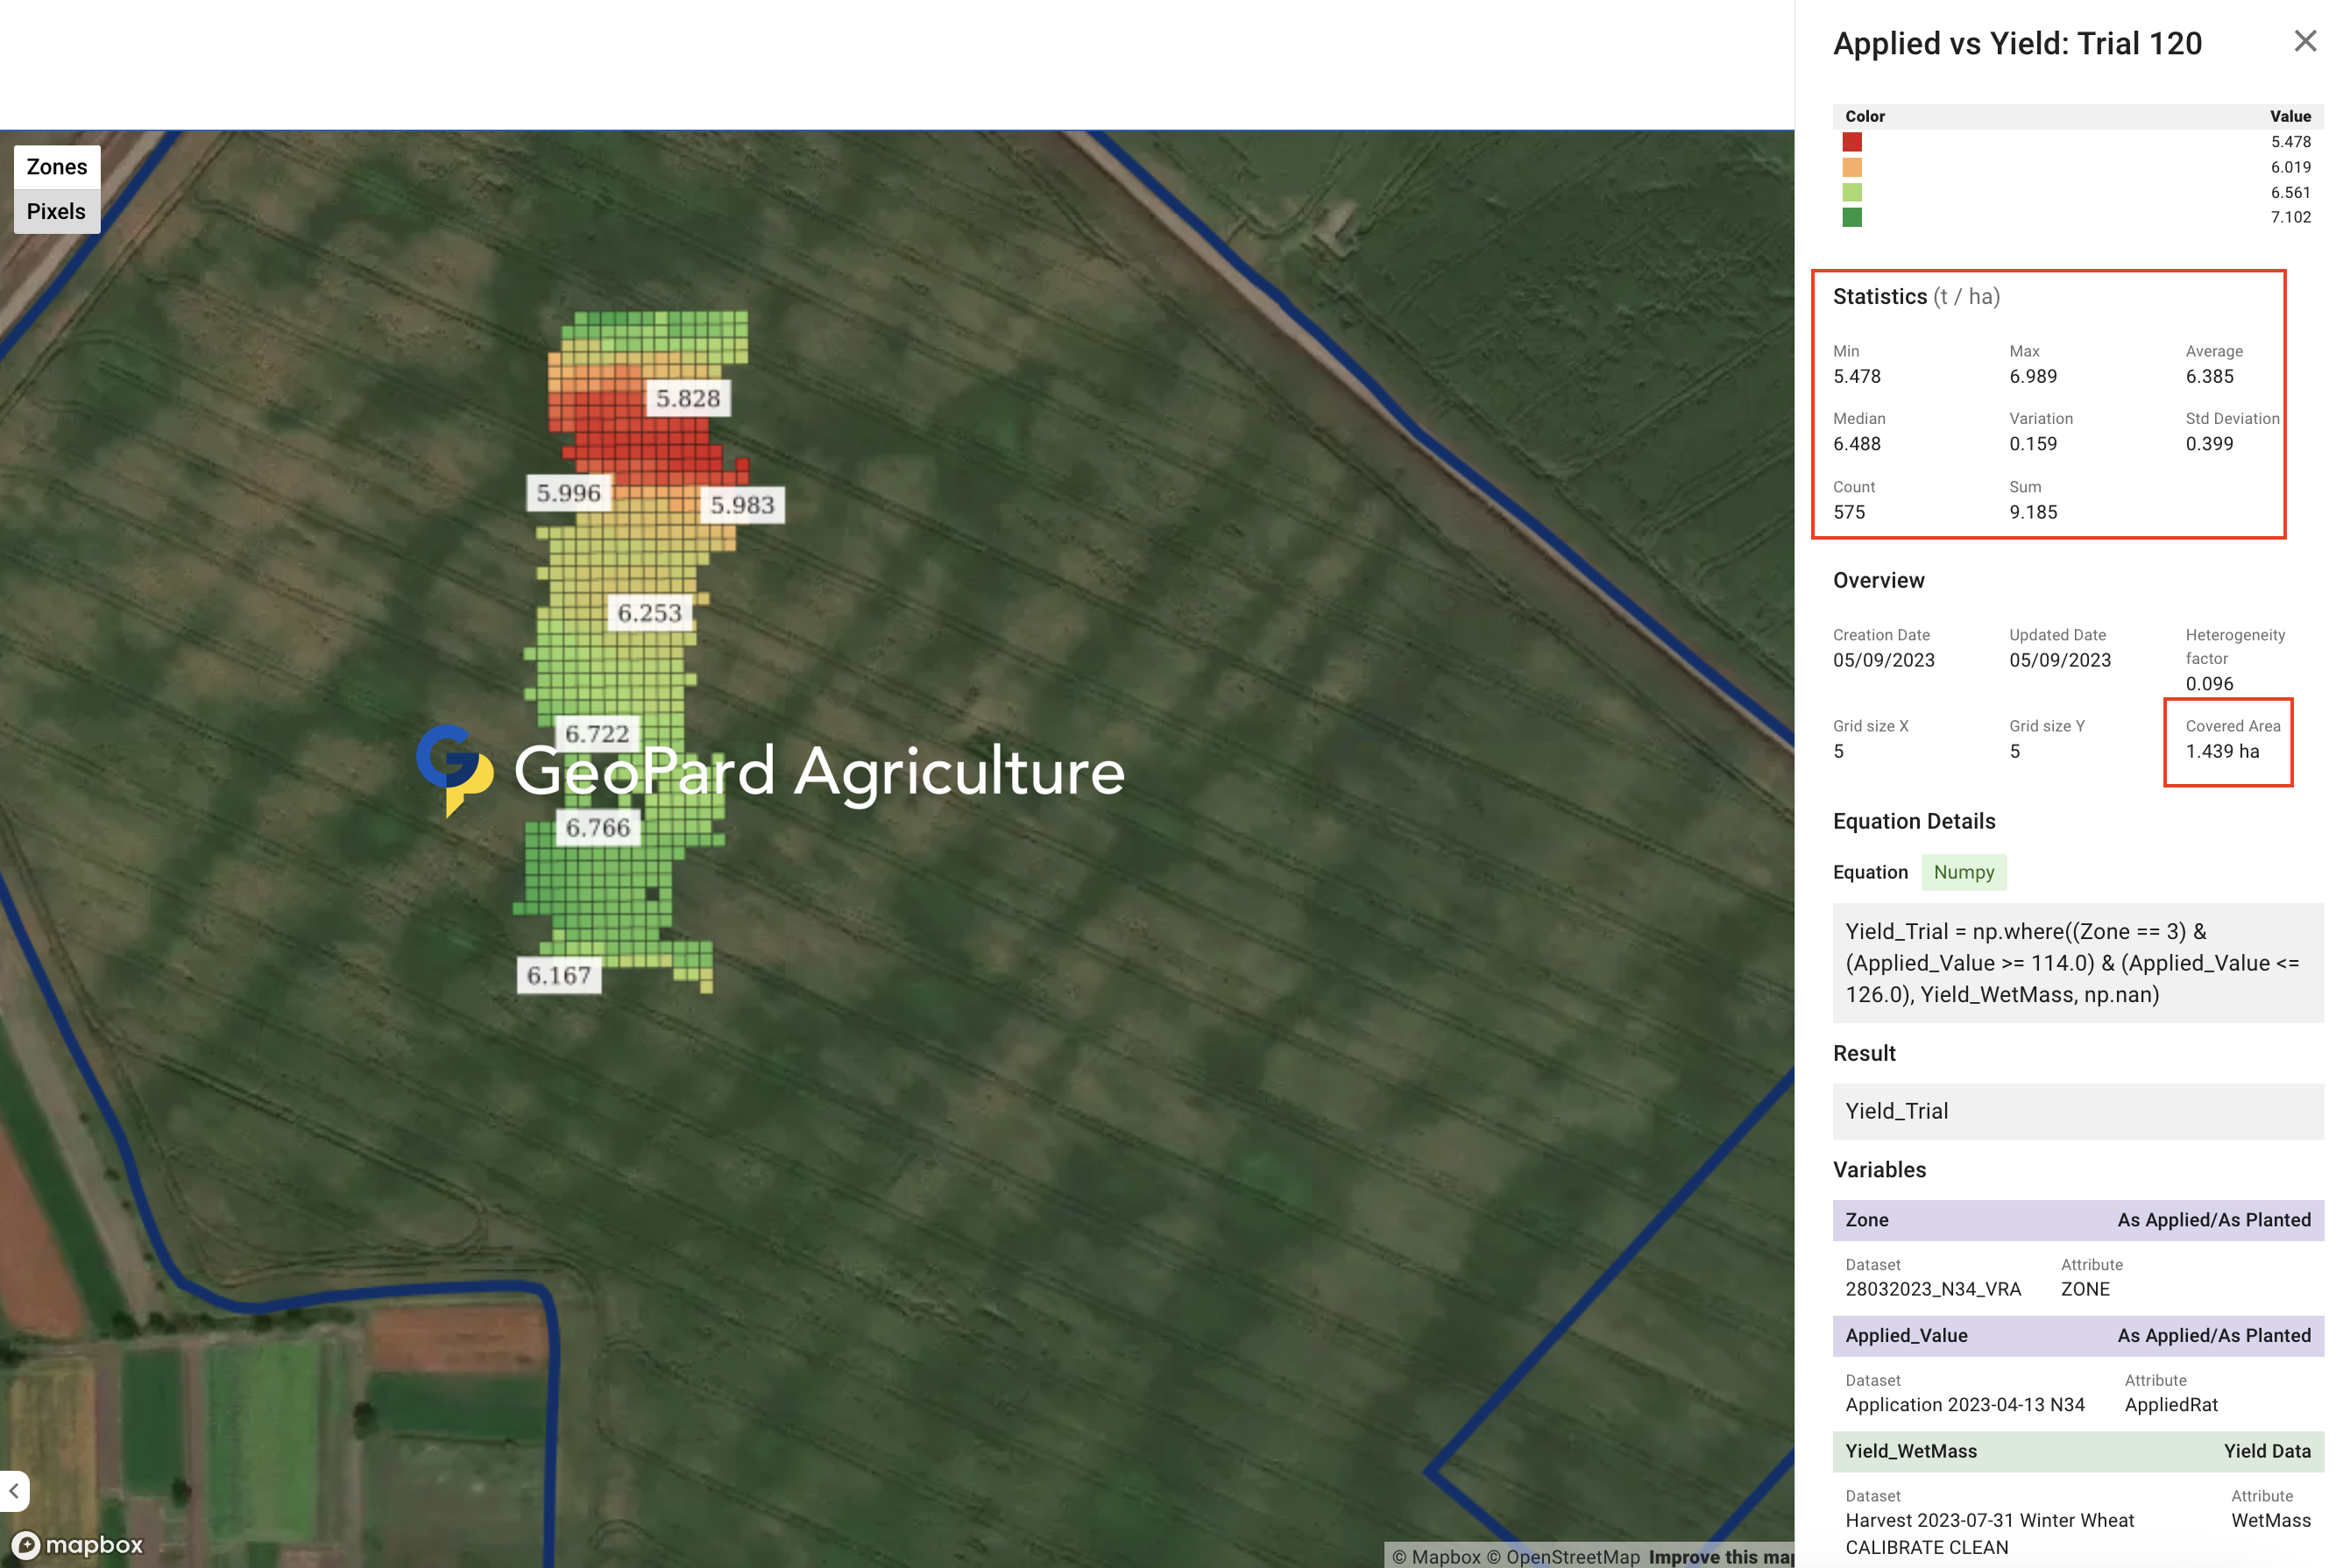Click the GeoPard Agriculture logo icon
2336x1568 pixels.
455,769
